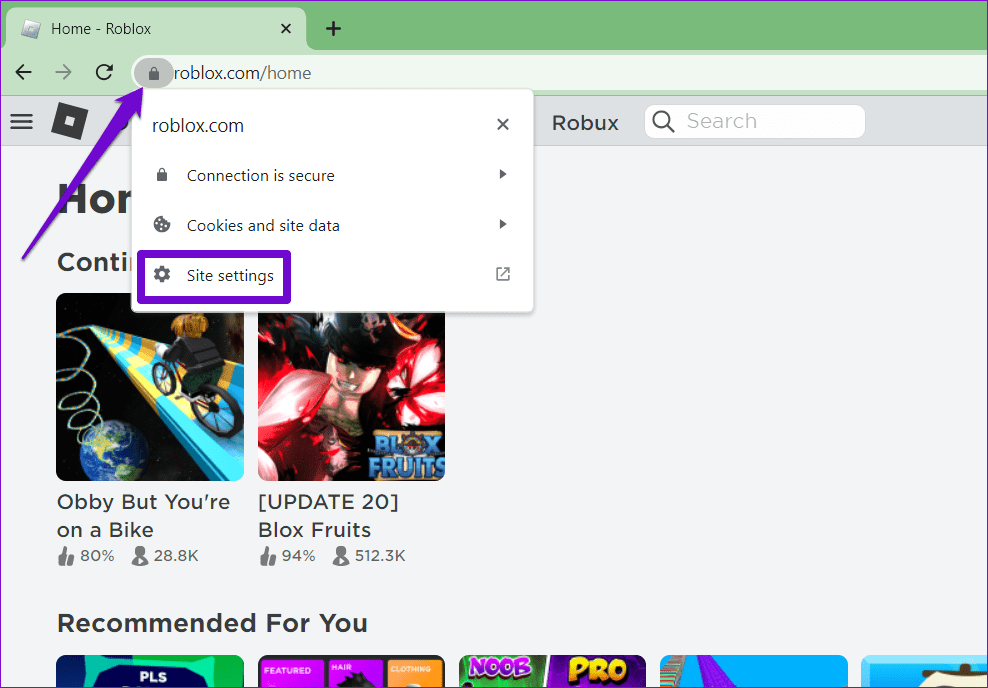Click the Site settings gear icon
Image resolution: width=988 pixels, height=688 pixels.
pyautogui.click(x=163, y=276)
